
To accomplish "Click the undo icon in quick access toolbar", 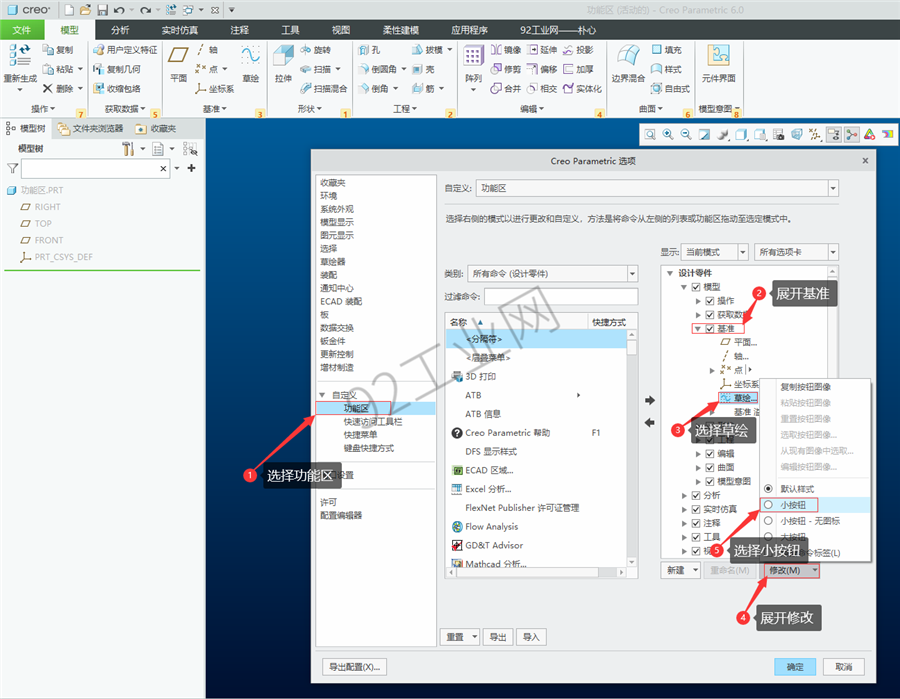I will point(119,10).
